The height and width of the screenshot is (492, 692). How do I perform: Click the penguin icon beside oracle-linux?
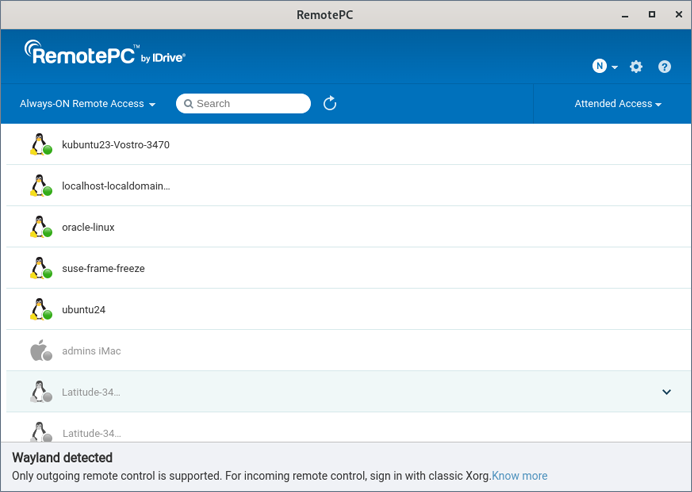click(x=40, y=227)
